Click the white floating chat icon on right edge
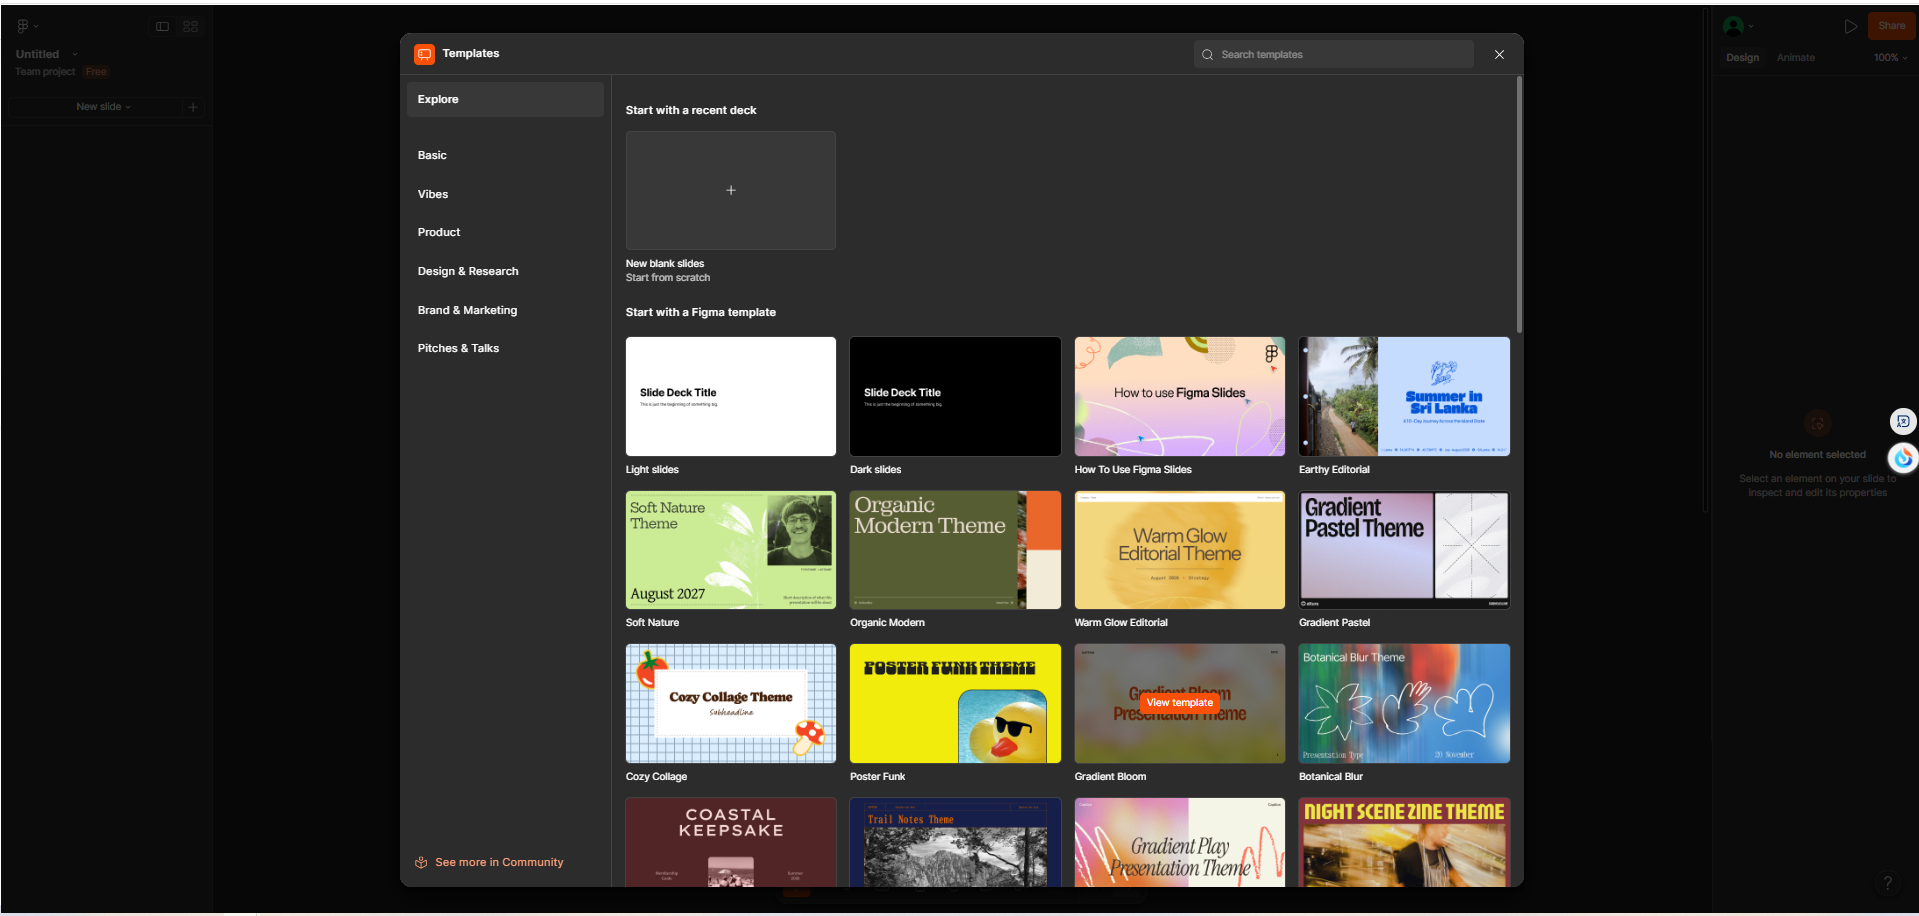This screenshot has width=1919, height=916. (1903, 421)
